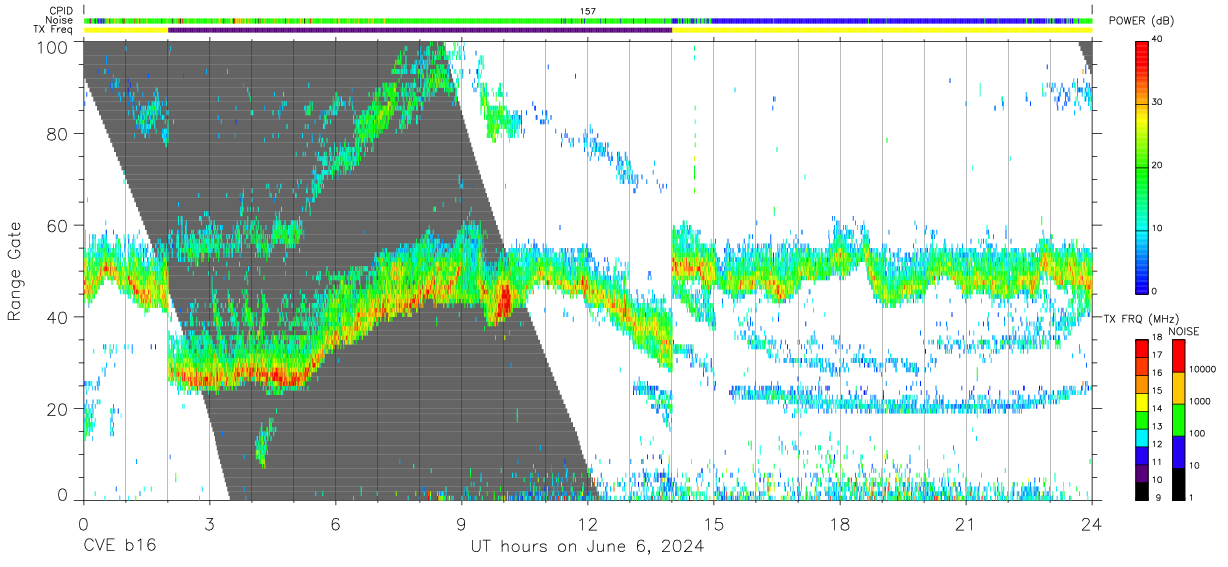1228x567 pixels.
Task: Click the power colorbar gradient
Action: [1141, 166]
